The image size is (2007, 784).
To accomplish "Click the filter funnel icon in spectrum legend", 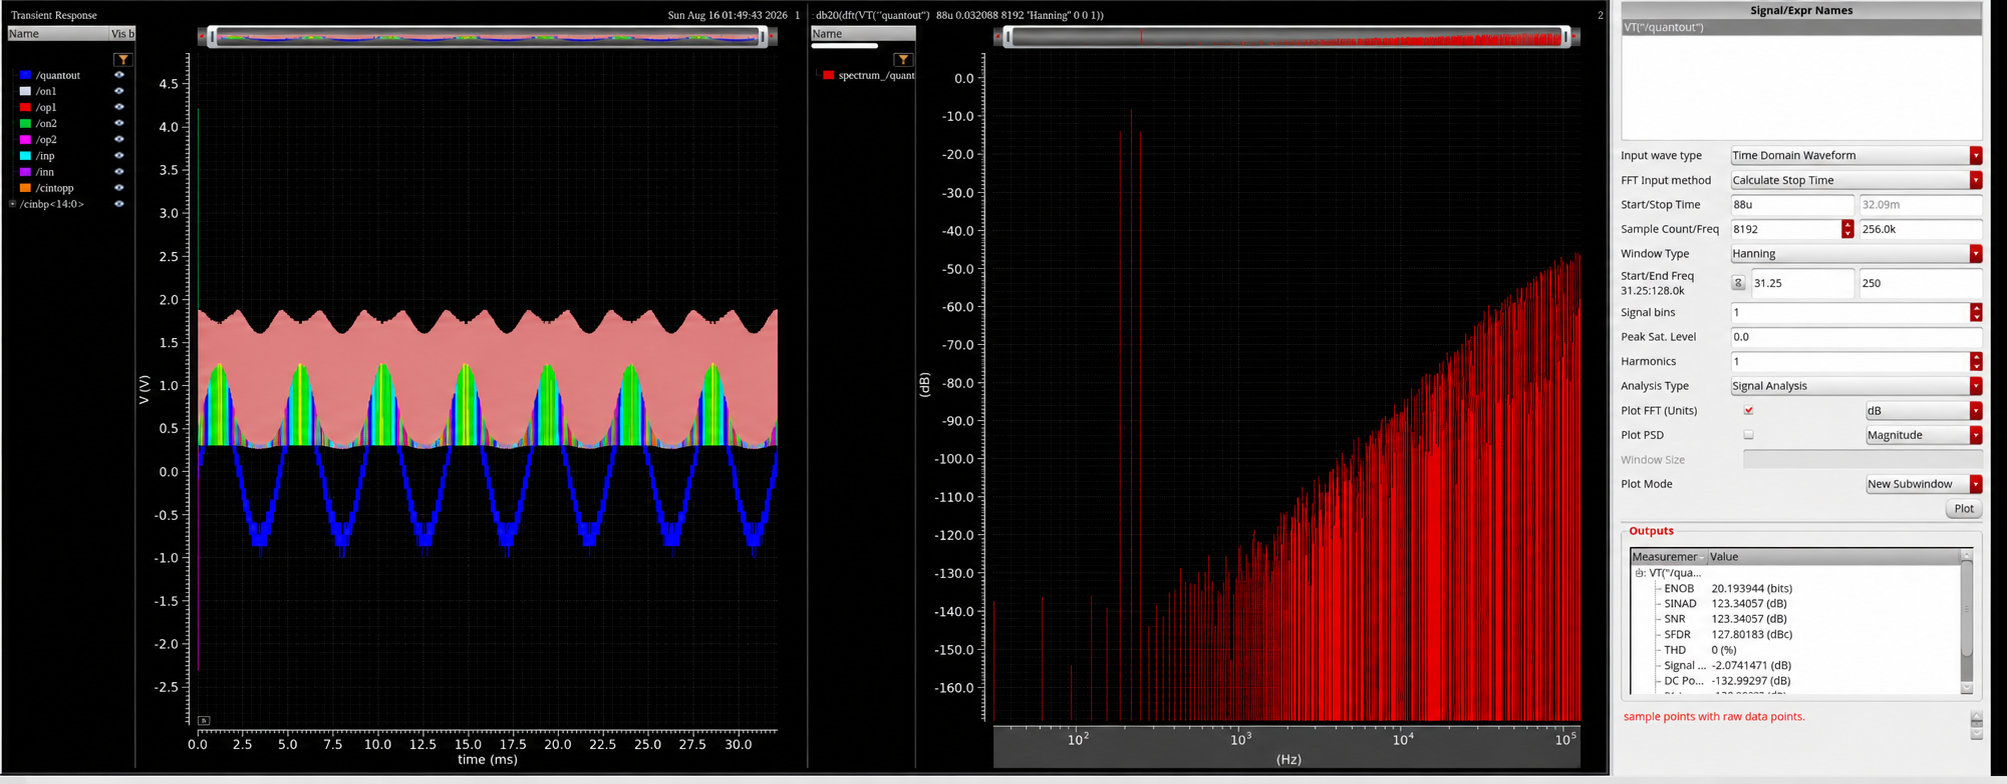I will point(902,60).
